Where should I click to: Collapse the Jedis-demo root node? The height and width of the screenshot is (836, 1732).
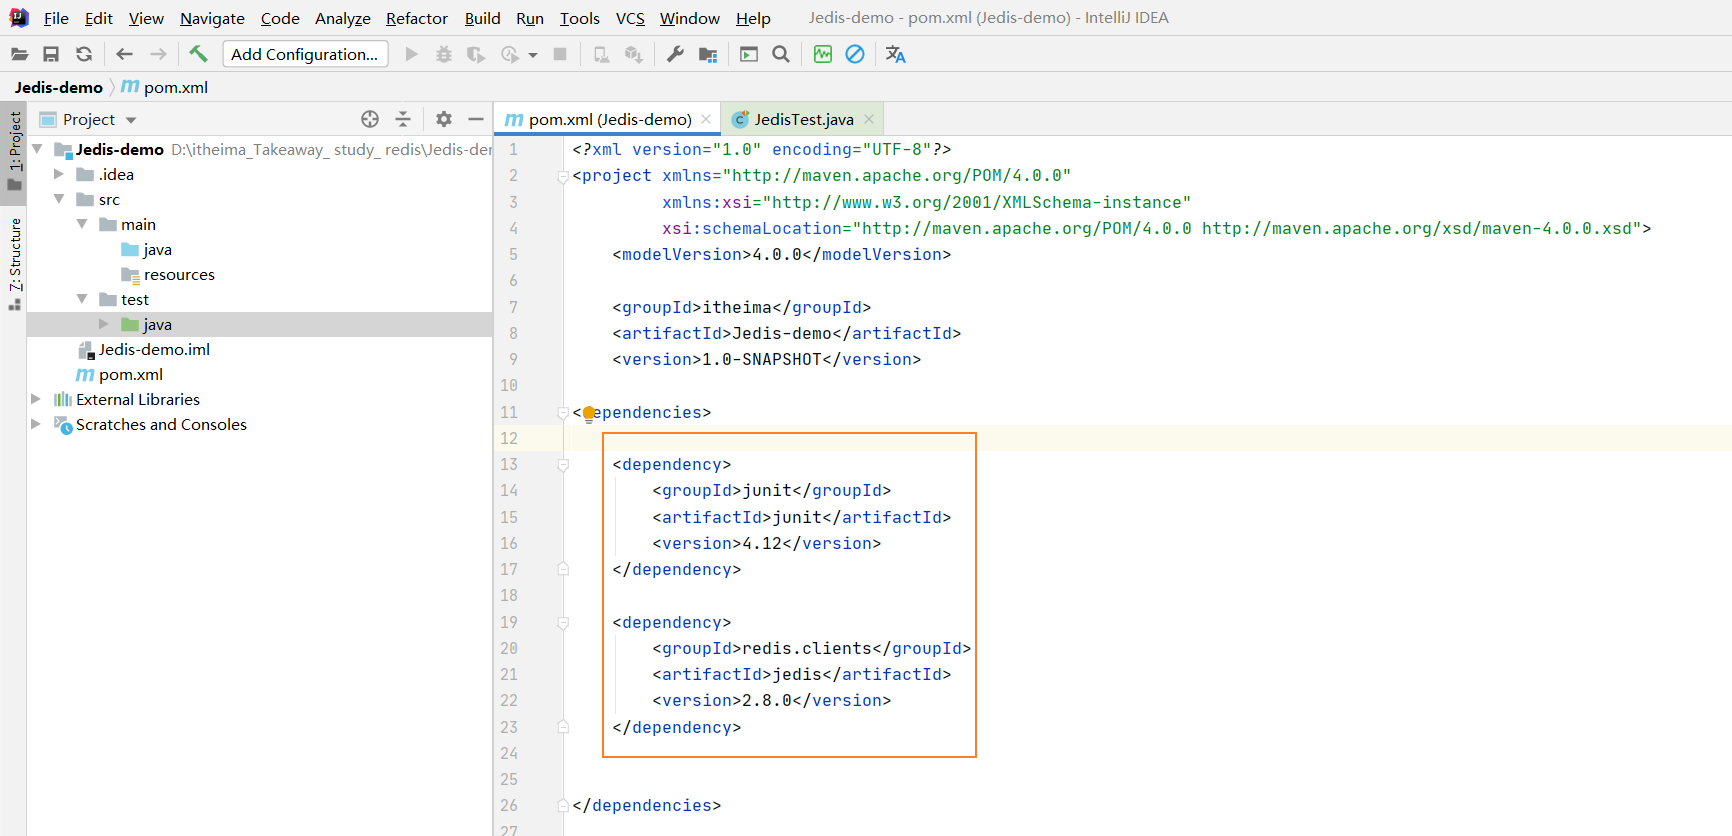[37, 149]
